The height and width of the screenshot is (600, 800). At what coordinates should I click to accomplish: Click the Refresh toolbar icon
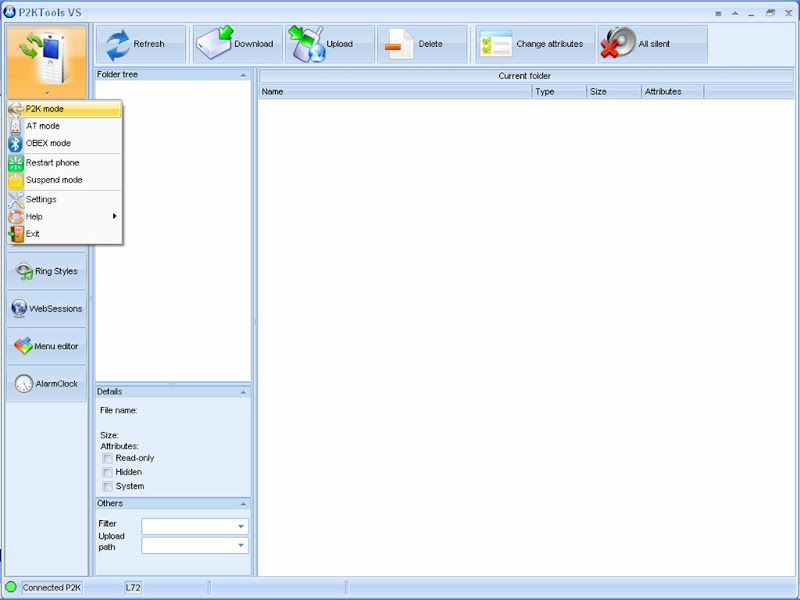(119, 44)
